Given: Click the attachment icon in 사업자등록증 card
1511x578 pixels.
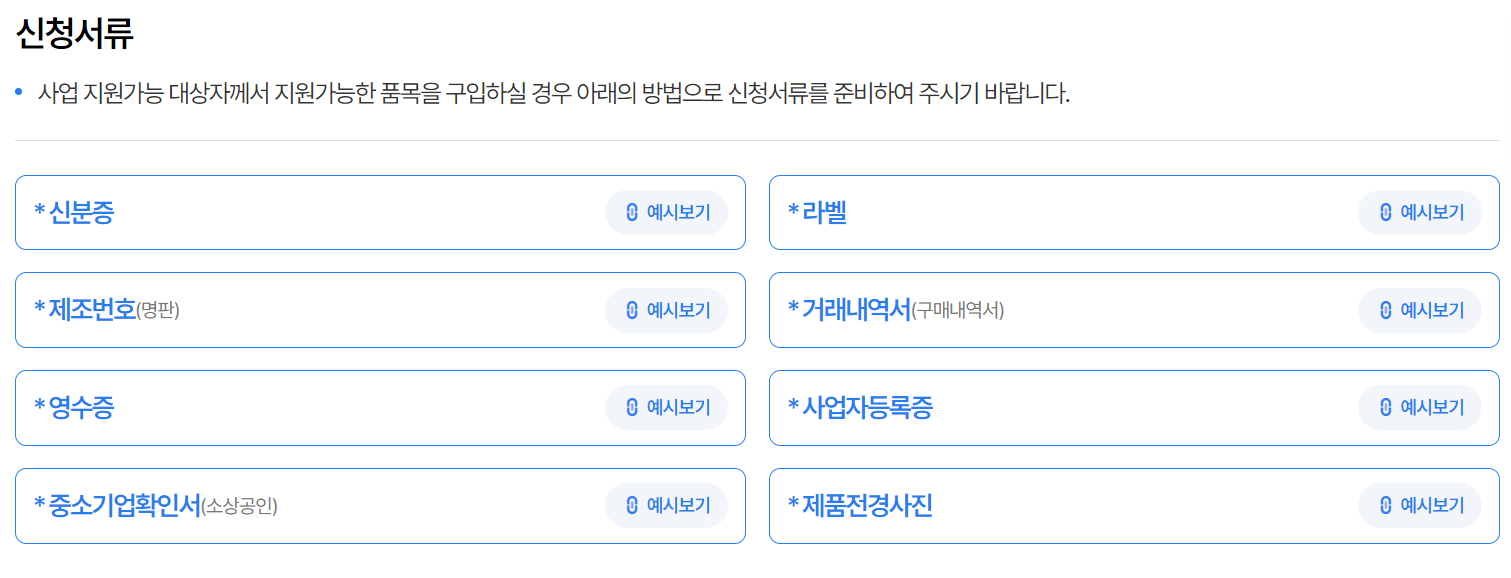Looking at the screenshot, I should 1383,407.
